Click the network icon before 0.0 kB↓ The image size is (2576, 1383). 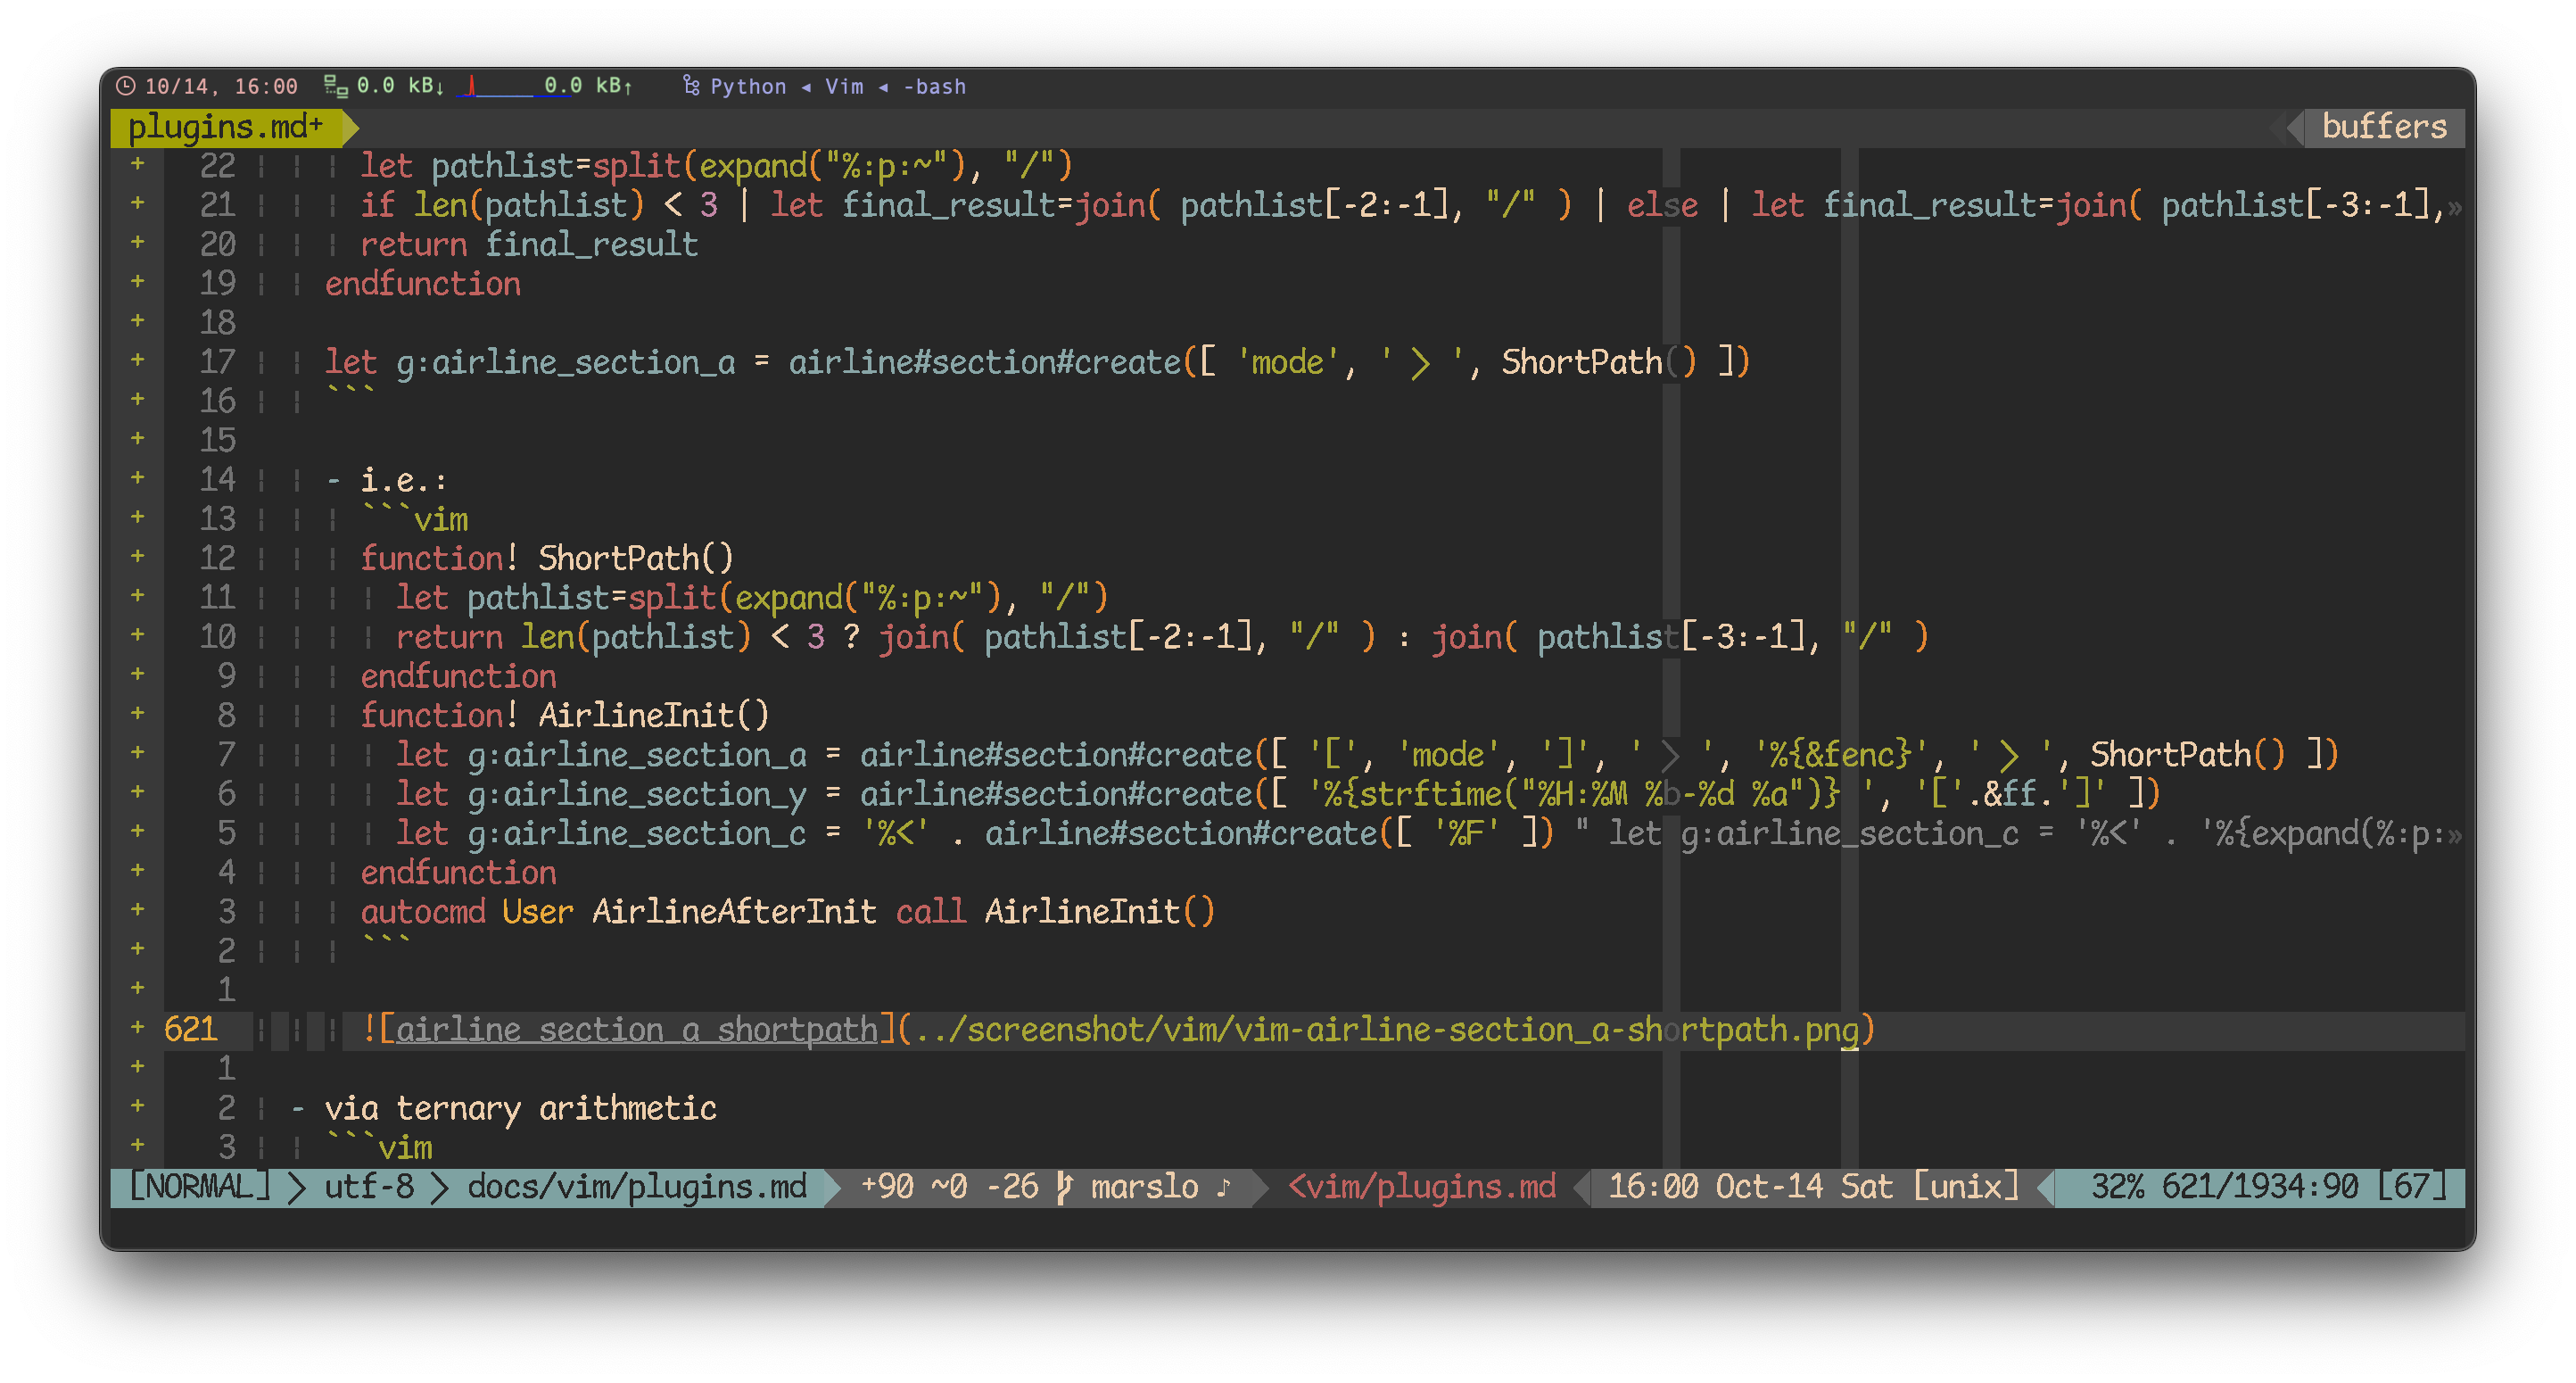point(336,86)
